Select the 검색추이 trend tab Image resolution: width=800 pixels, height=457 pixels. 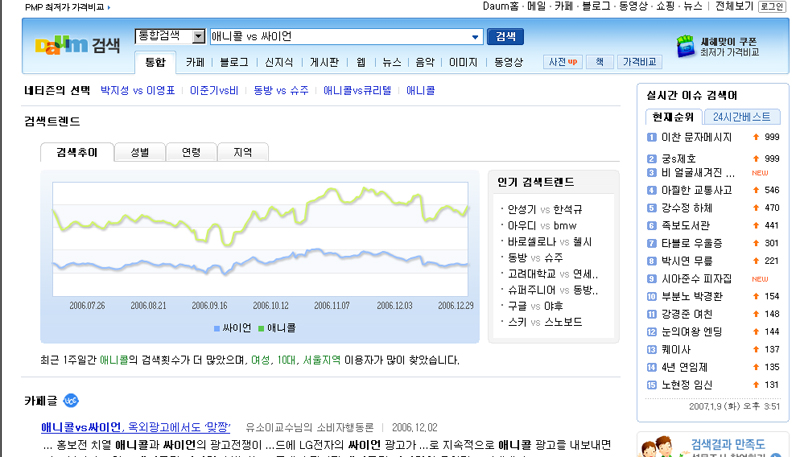coord(77,152)
